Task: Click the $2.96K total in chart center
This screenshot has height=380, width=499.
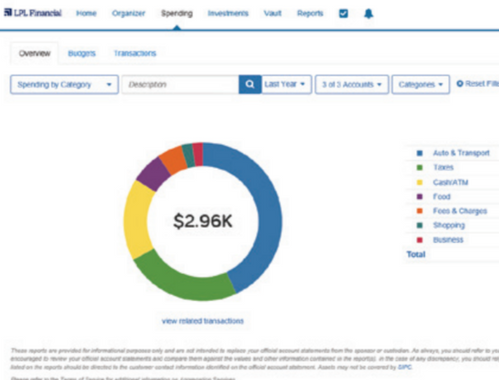Action: point(203,221)
